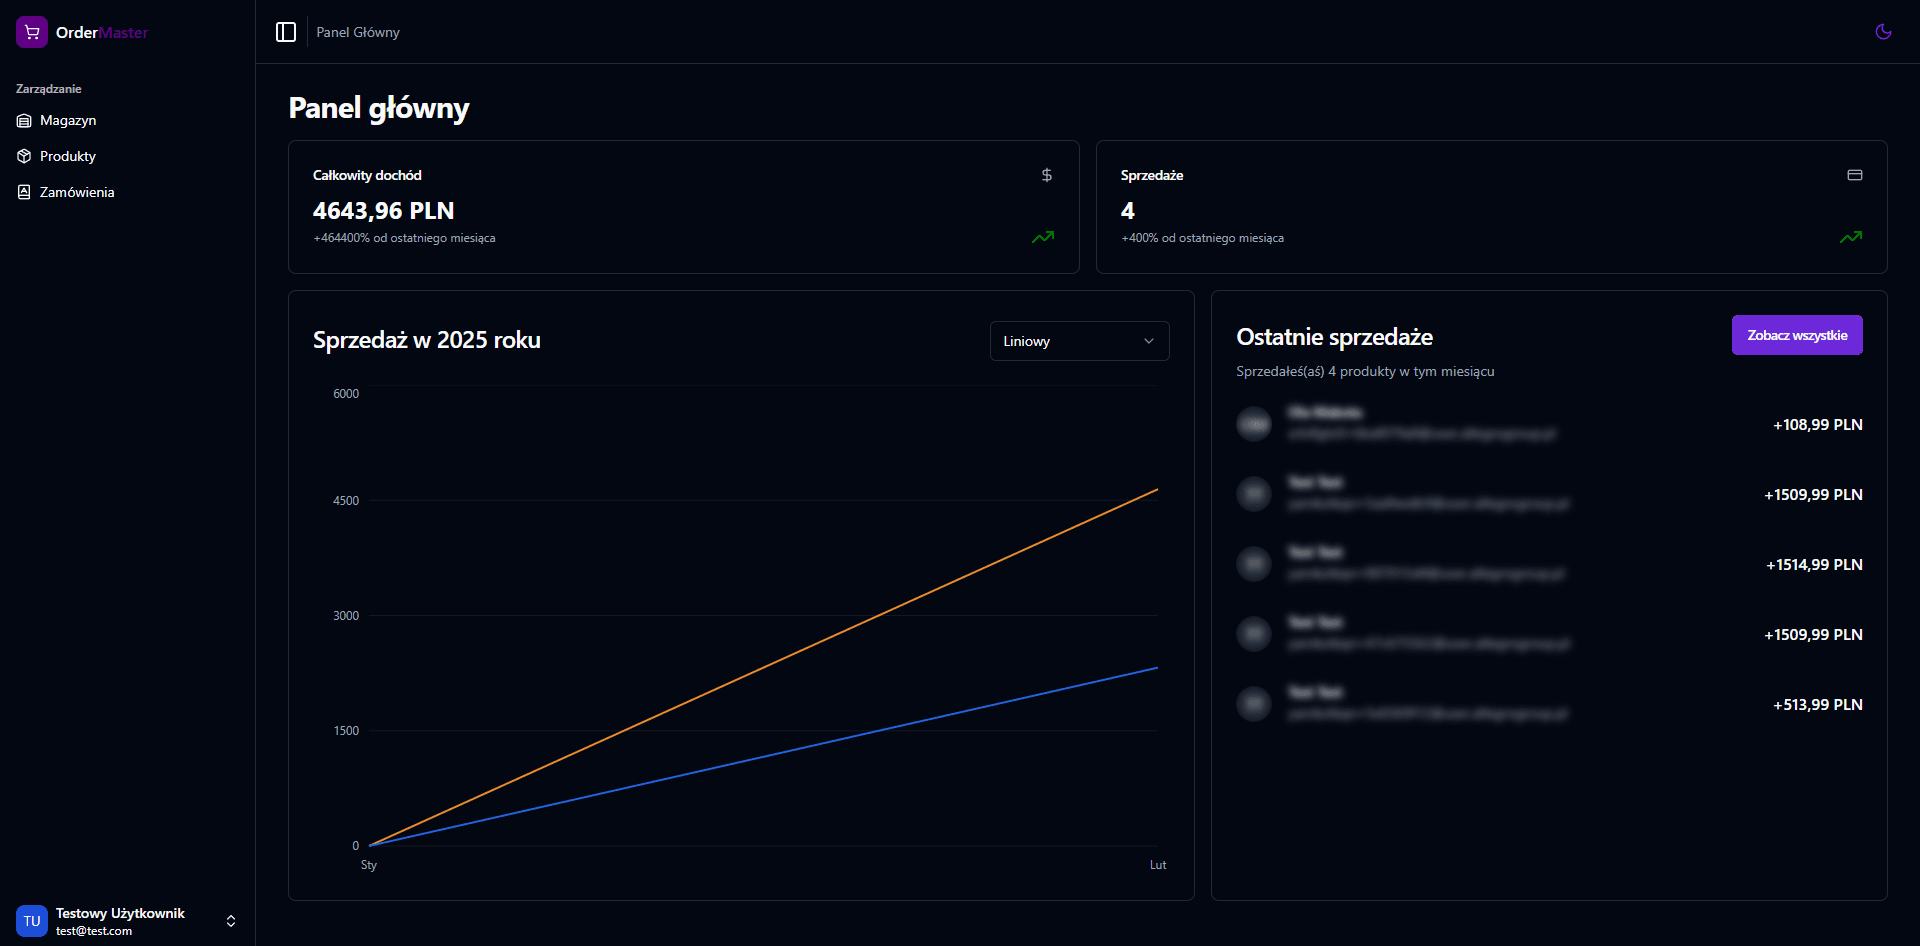The image size is (1920, 946).
Task: Click the dollar icon in income card
Action: (1046, 175)
